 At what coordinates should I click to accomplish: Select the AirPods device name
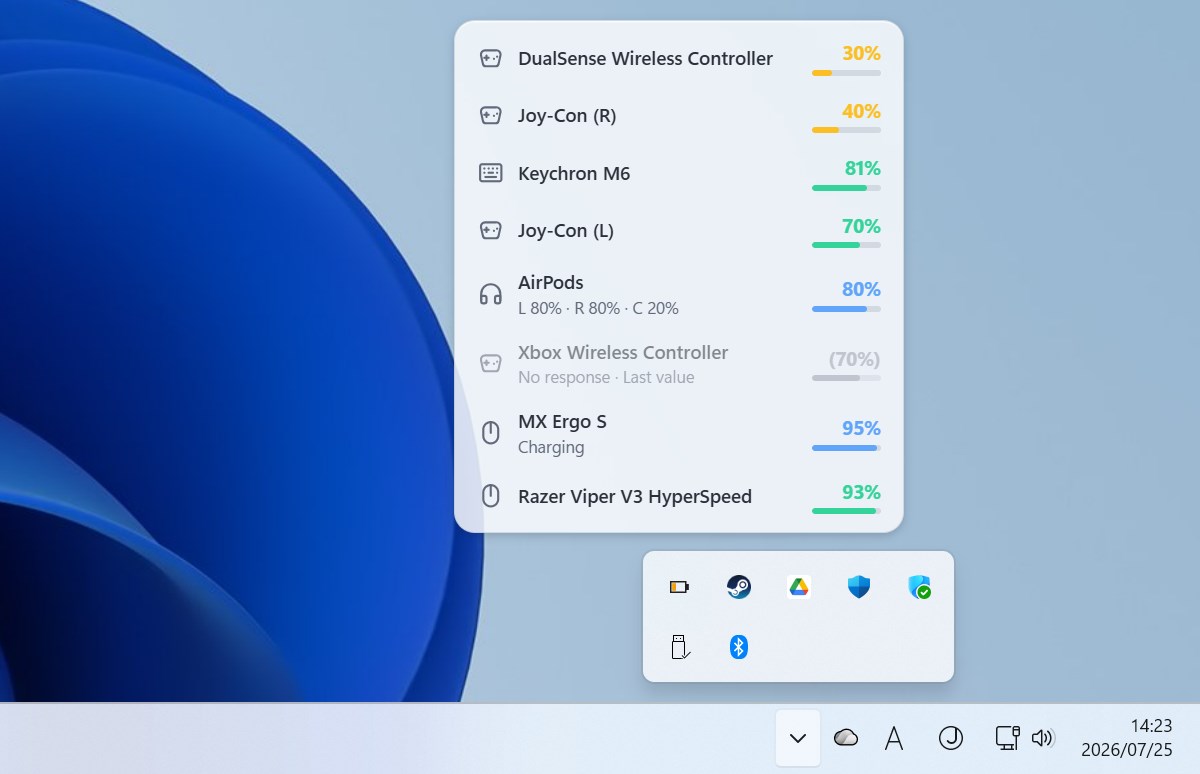coord(551,282)
